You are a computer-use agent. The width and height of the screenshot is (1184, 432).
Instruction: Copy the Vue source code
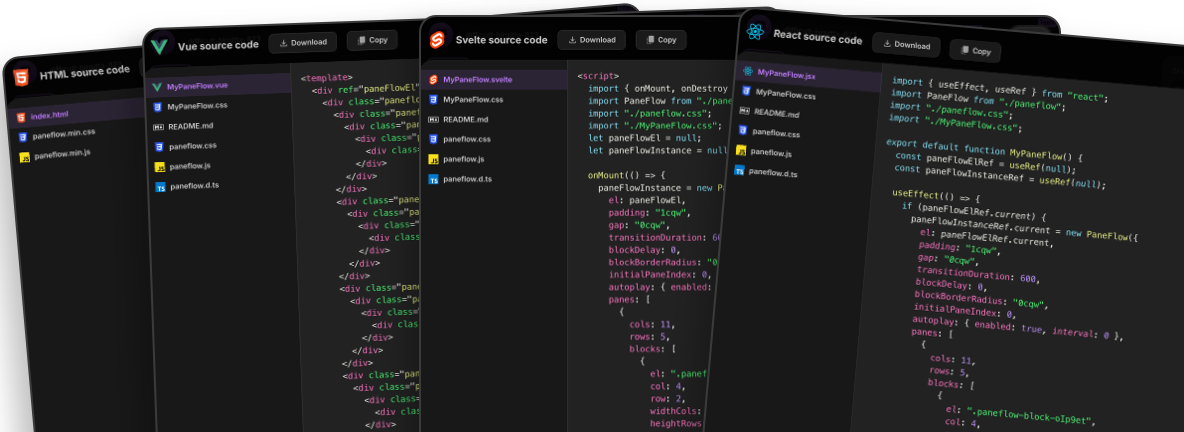pyautogui.click(x=372, y=40)
